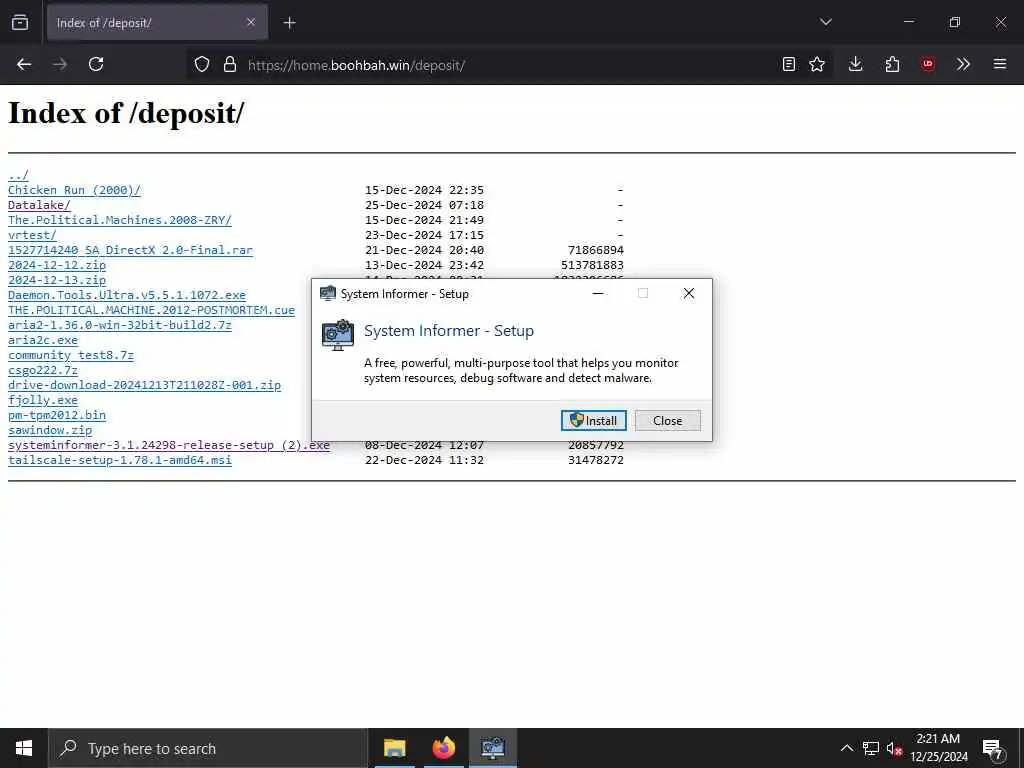Show more tools overflow chevrons

tap(963, 64)
